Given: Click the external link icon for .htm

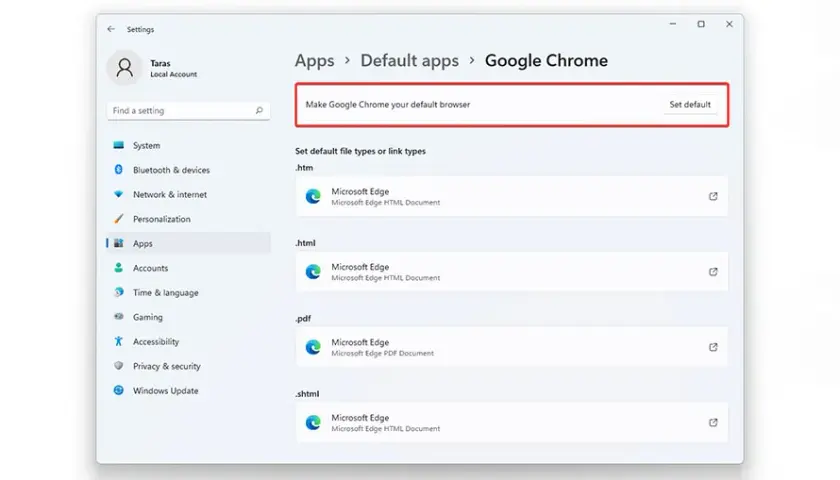Looking at the screenshot, I should pos(713,197).
